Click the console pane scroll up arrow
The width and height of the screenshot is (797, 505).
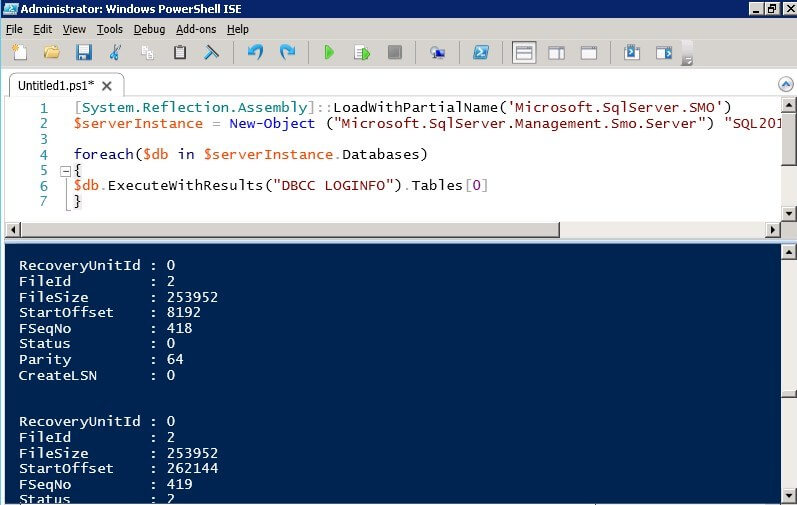[x=788, y=251]
